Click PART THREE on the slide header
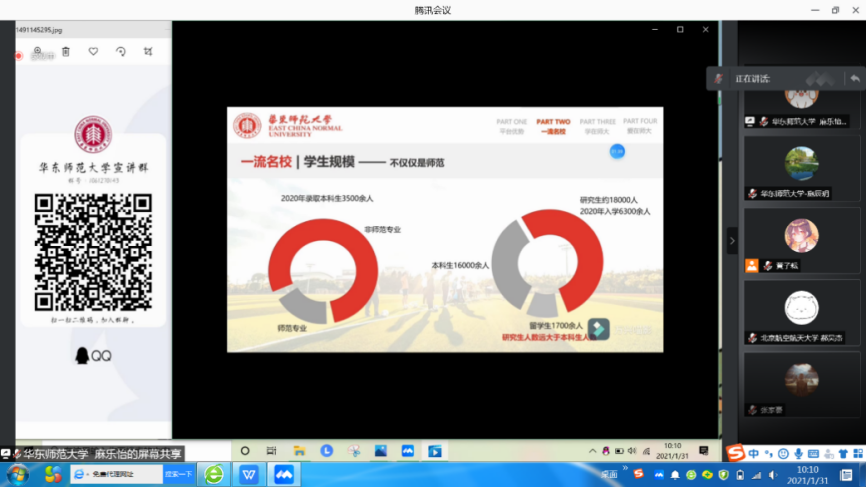This screenshot has width=866, height=487. [597, 126]
